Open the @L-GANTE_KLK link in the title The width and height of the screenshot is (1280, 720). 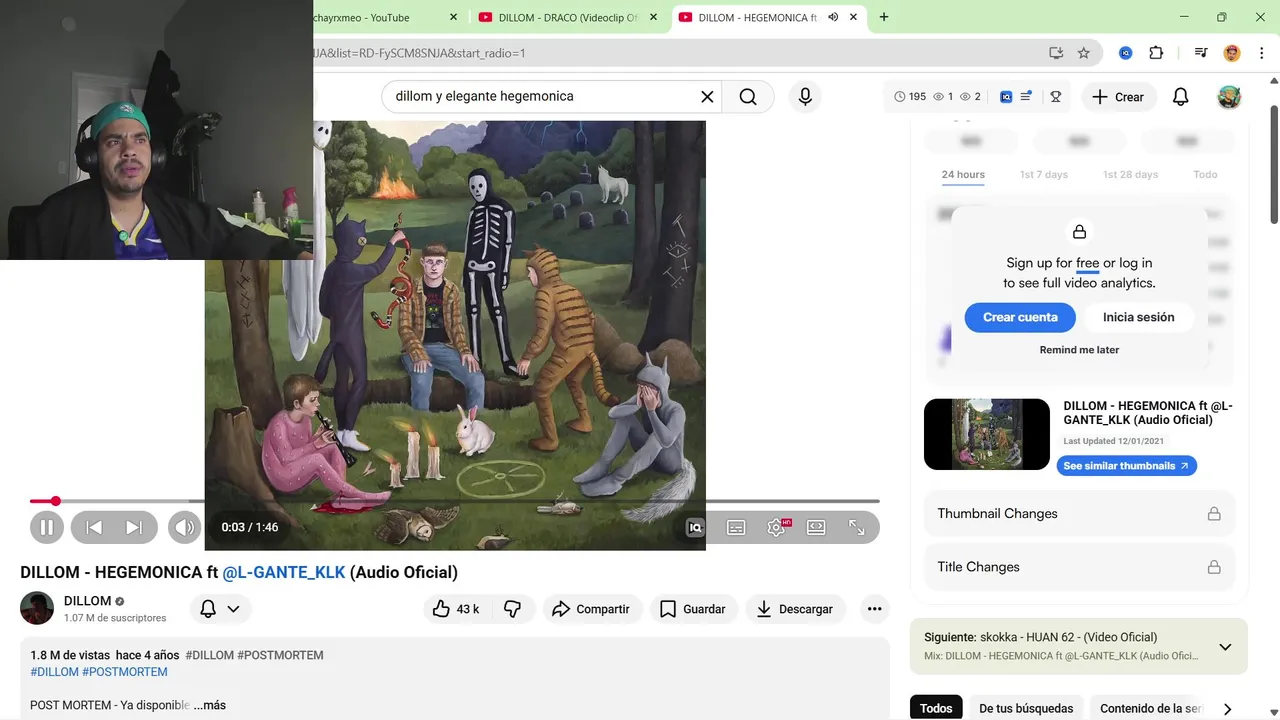point(284,572)
